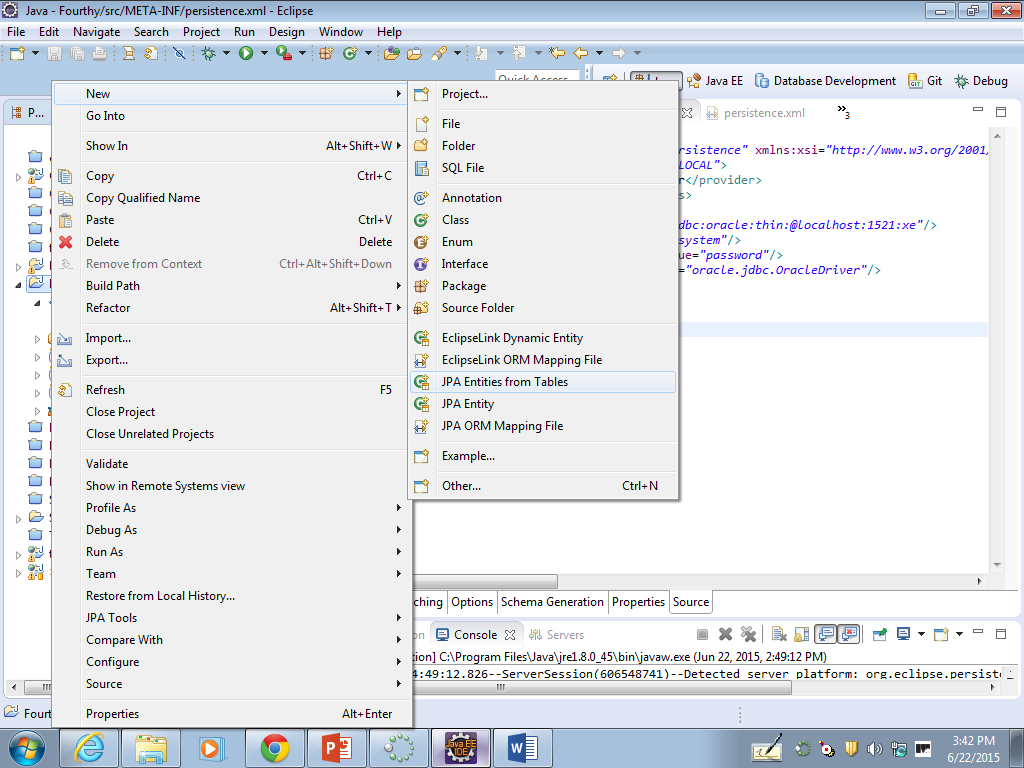The image size is (1024, 768).
Task: Pin the console view
Action: (x=880, y=634)
